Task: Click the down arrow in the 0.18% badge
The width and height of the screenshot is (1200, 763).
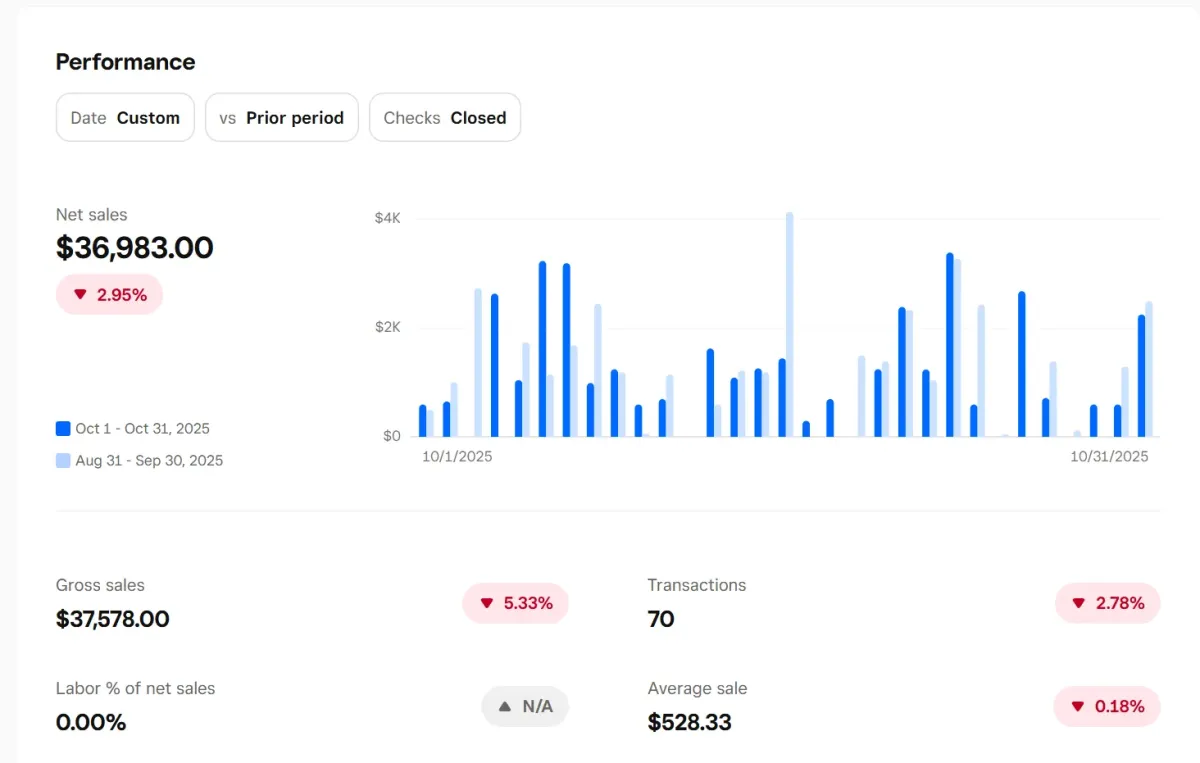Action: [1078, 706]
